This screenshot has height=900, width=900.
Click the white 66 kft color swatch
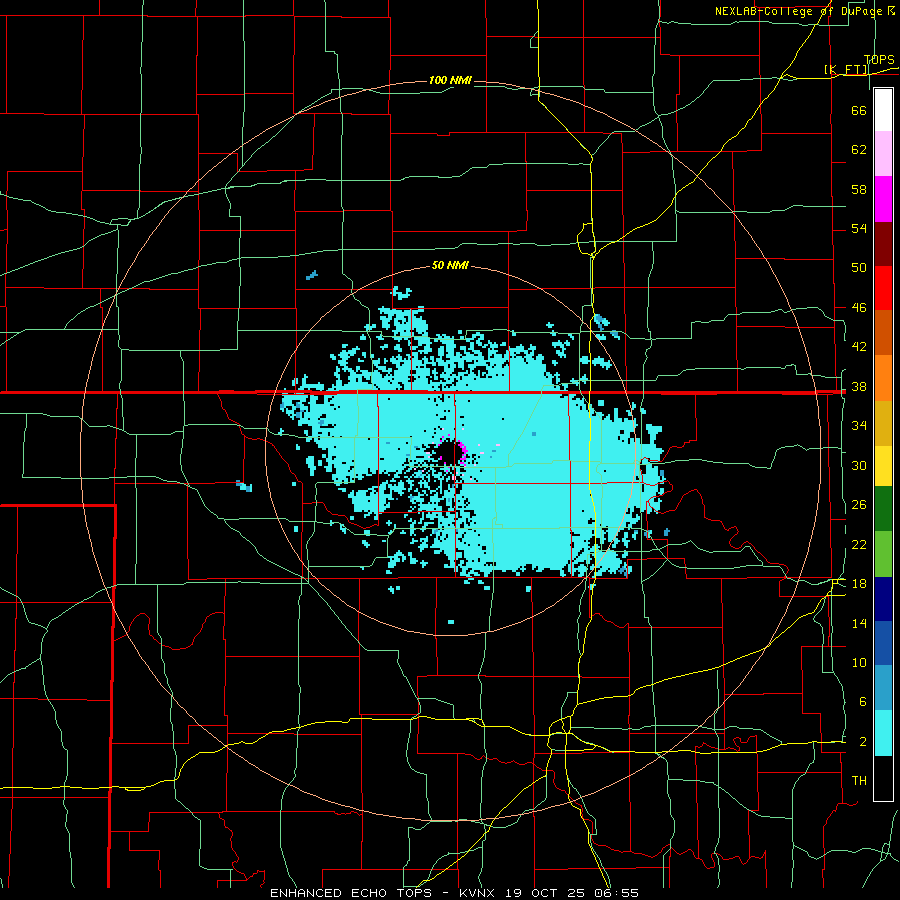click(x=883, y=110)
